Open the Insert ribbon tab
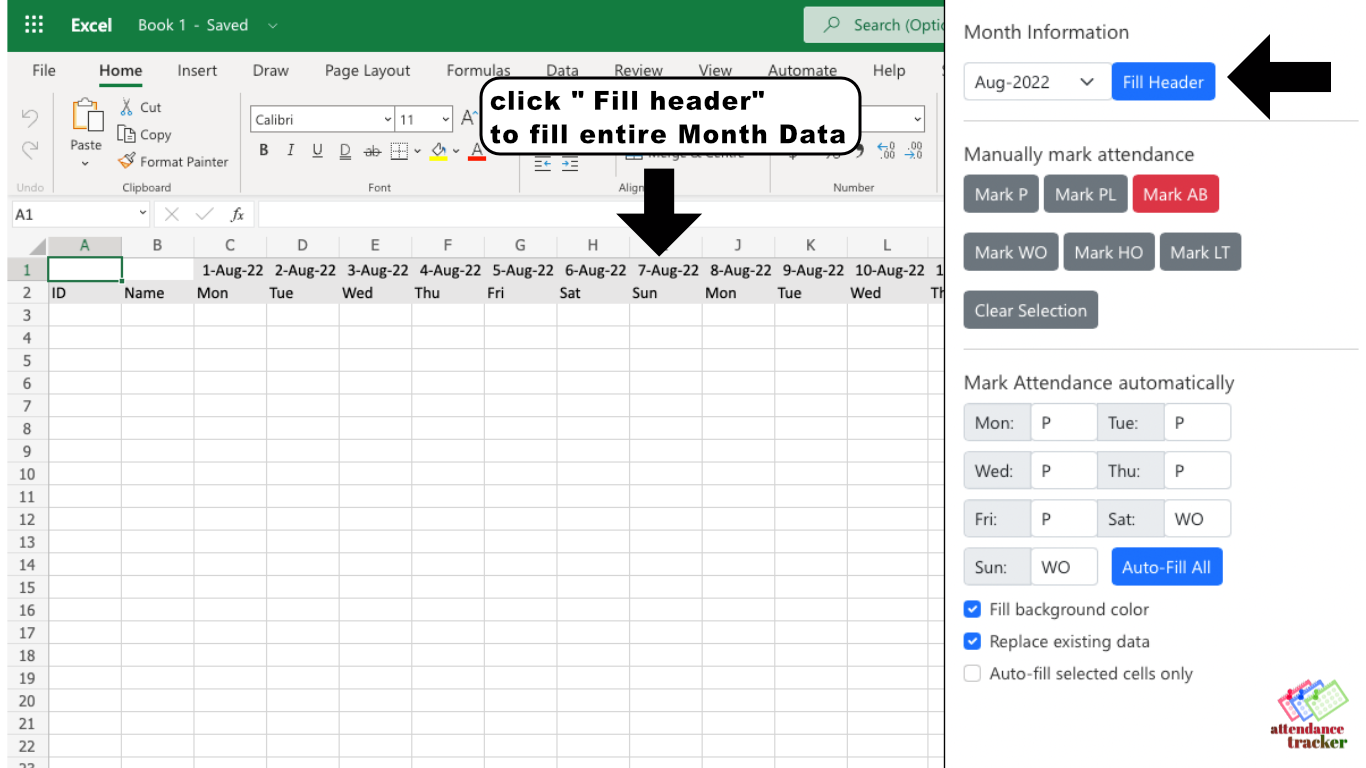The height and width of the screenshot is (768, 1366). click(197, 70)
